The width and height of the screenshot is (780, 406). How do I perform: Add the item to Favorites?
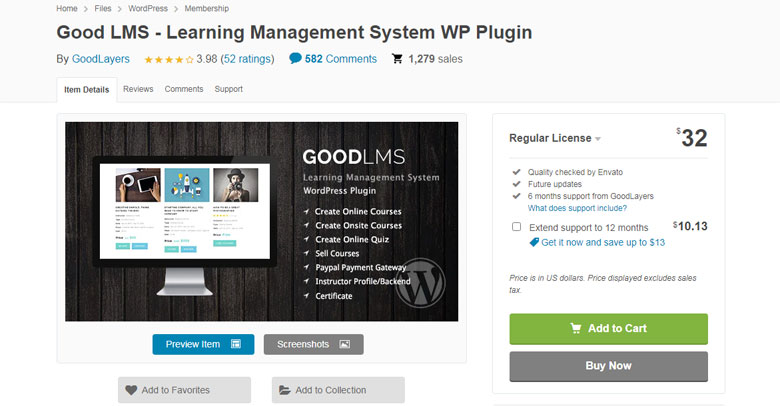tap(185, 390)
